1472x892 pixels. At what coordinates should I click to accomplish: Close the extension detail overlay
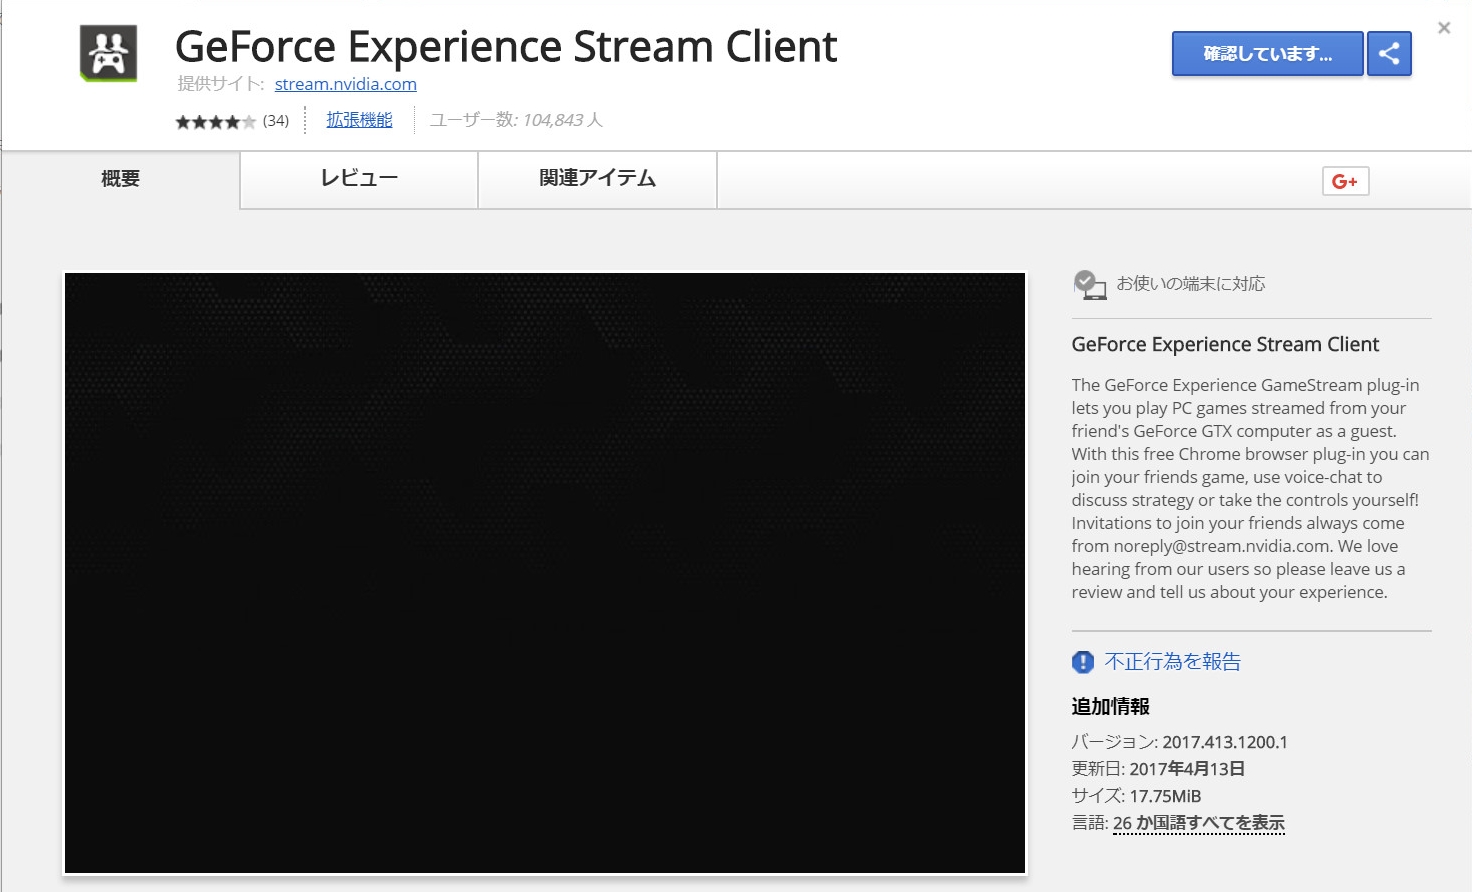(1443, 28)
